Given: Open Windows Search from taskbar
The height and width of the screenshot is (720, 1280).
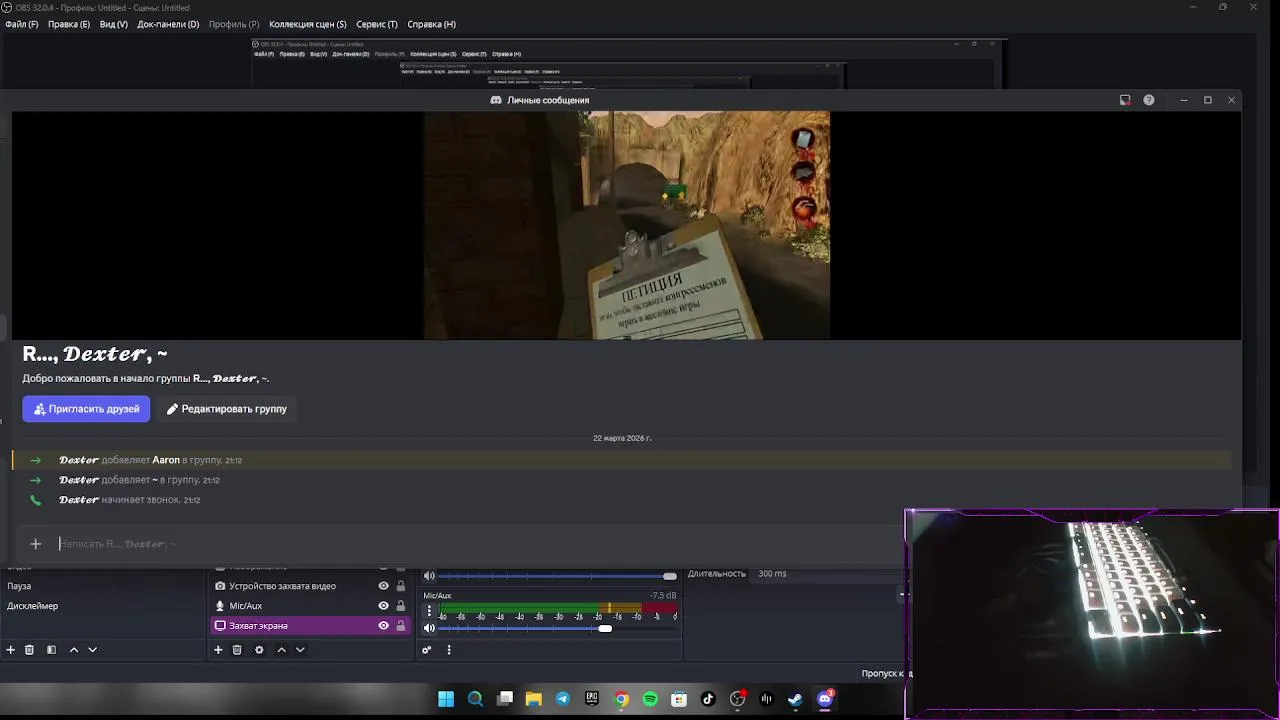Looking at the screenshot, I should tap(476, 700).
